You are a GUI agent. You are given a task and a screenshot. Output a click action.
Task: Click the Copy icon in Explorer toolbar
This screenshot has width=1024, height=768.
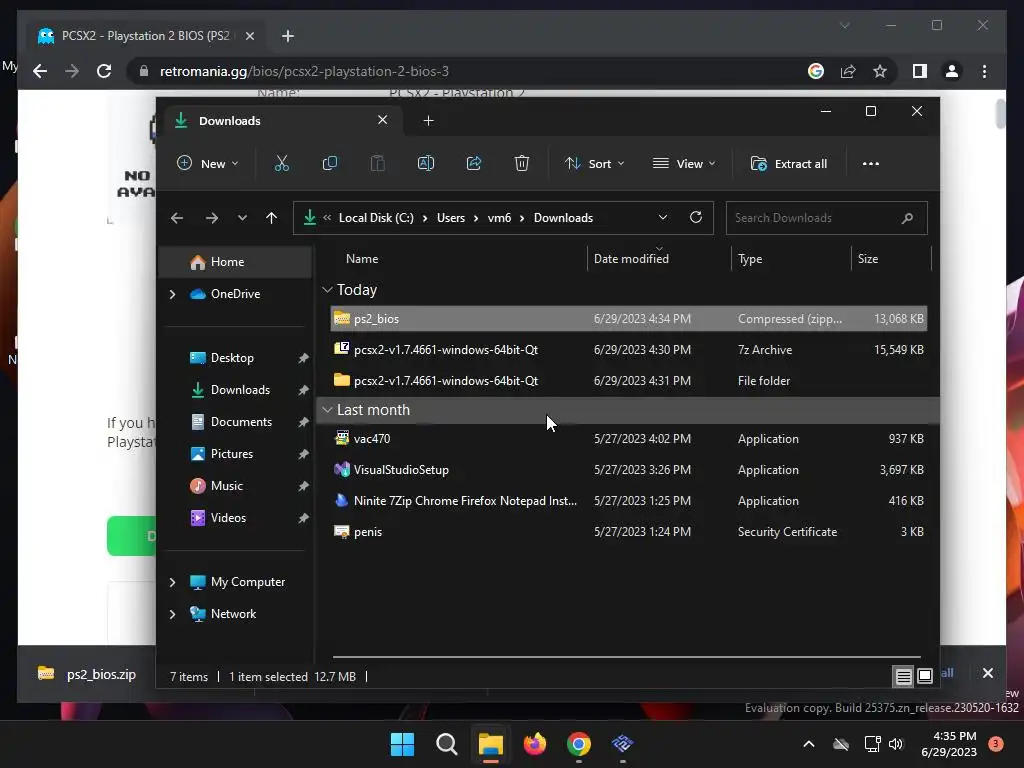coord(330,163)
